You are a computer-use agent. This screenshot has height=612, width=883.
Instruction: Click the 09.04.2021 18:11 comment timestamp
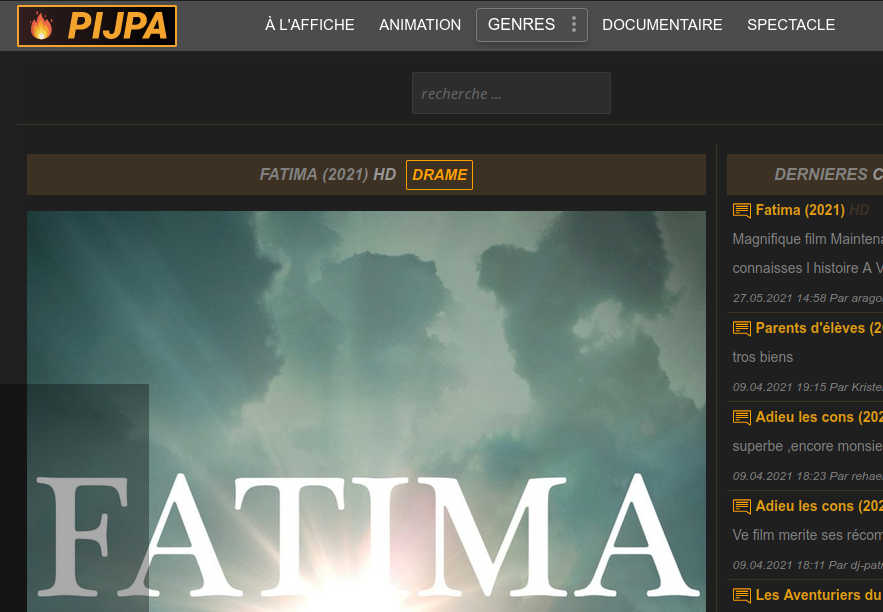[x=779, y=565]
